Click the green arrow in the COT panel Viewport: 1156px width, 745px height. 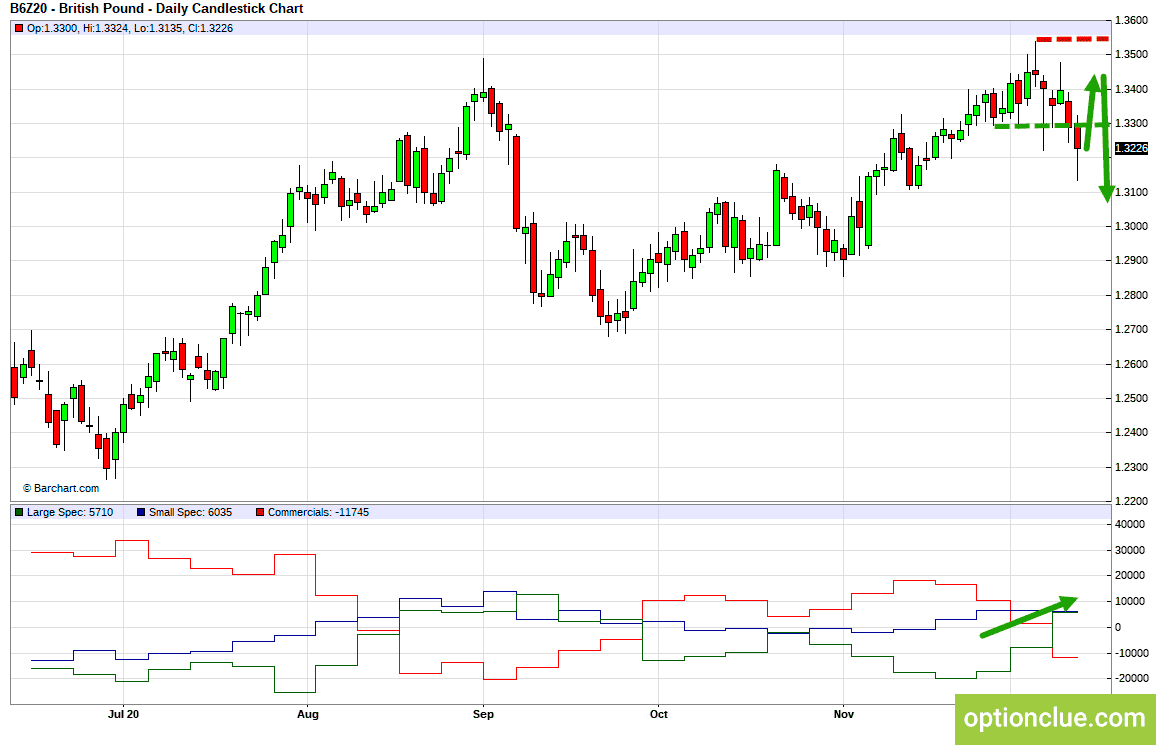(x=1028, y=617)
